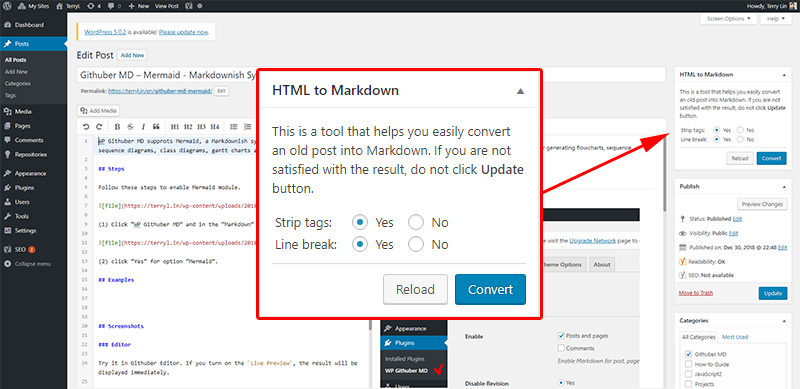Click the Terry Lin avatar thumbnail
Screen dimensions: 800x389
click(x=792, y=6)
